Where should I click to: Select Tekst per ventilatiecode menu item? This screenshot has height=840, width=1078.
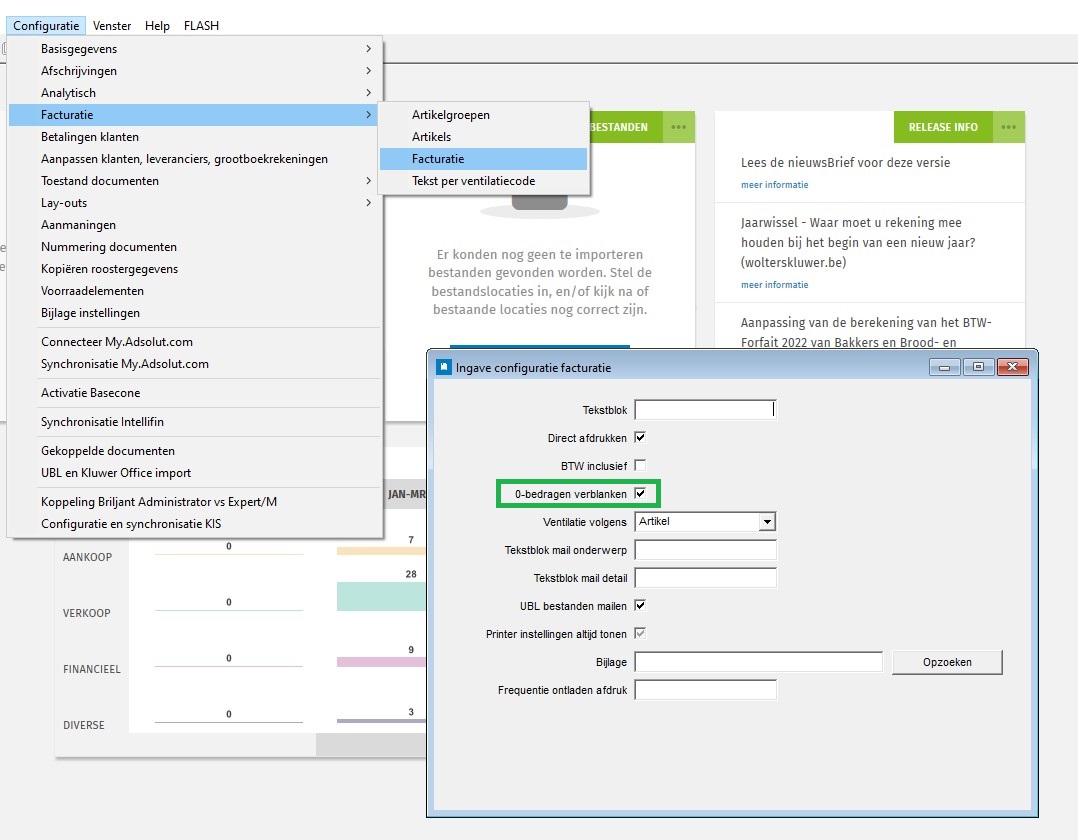pos(473,181)
